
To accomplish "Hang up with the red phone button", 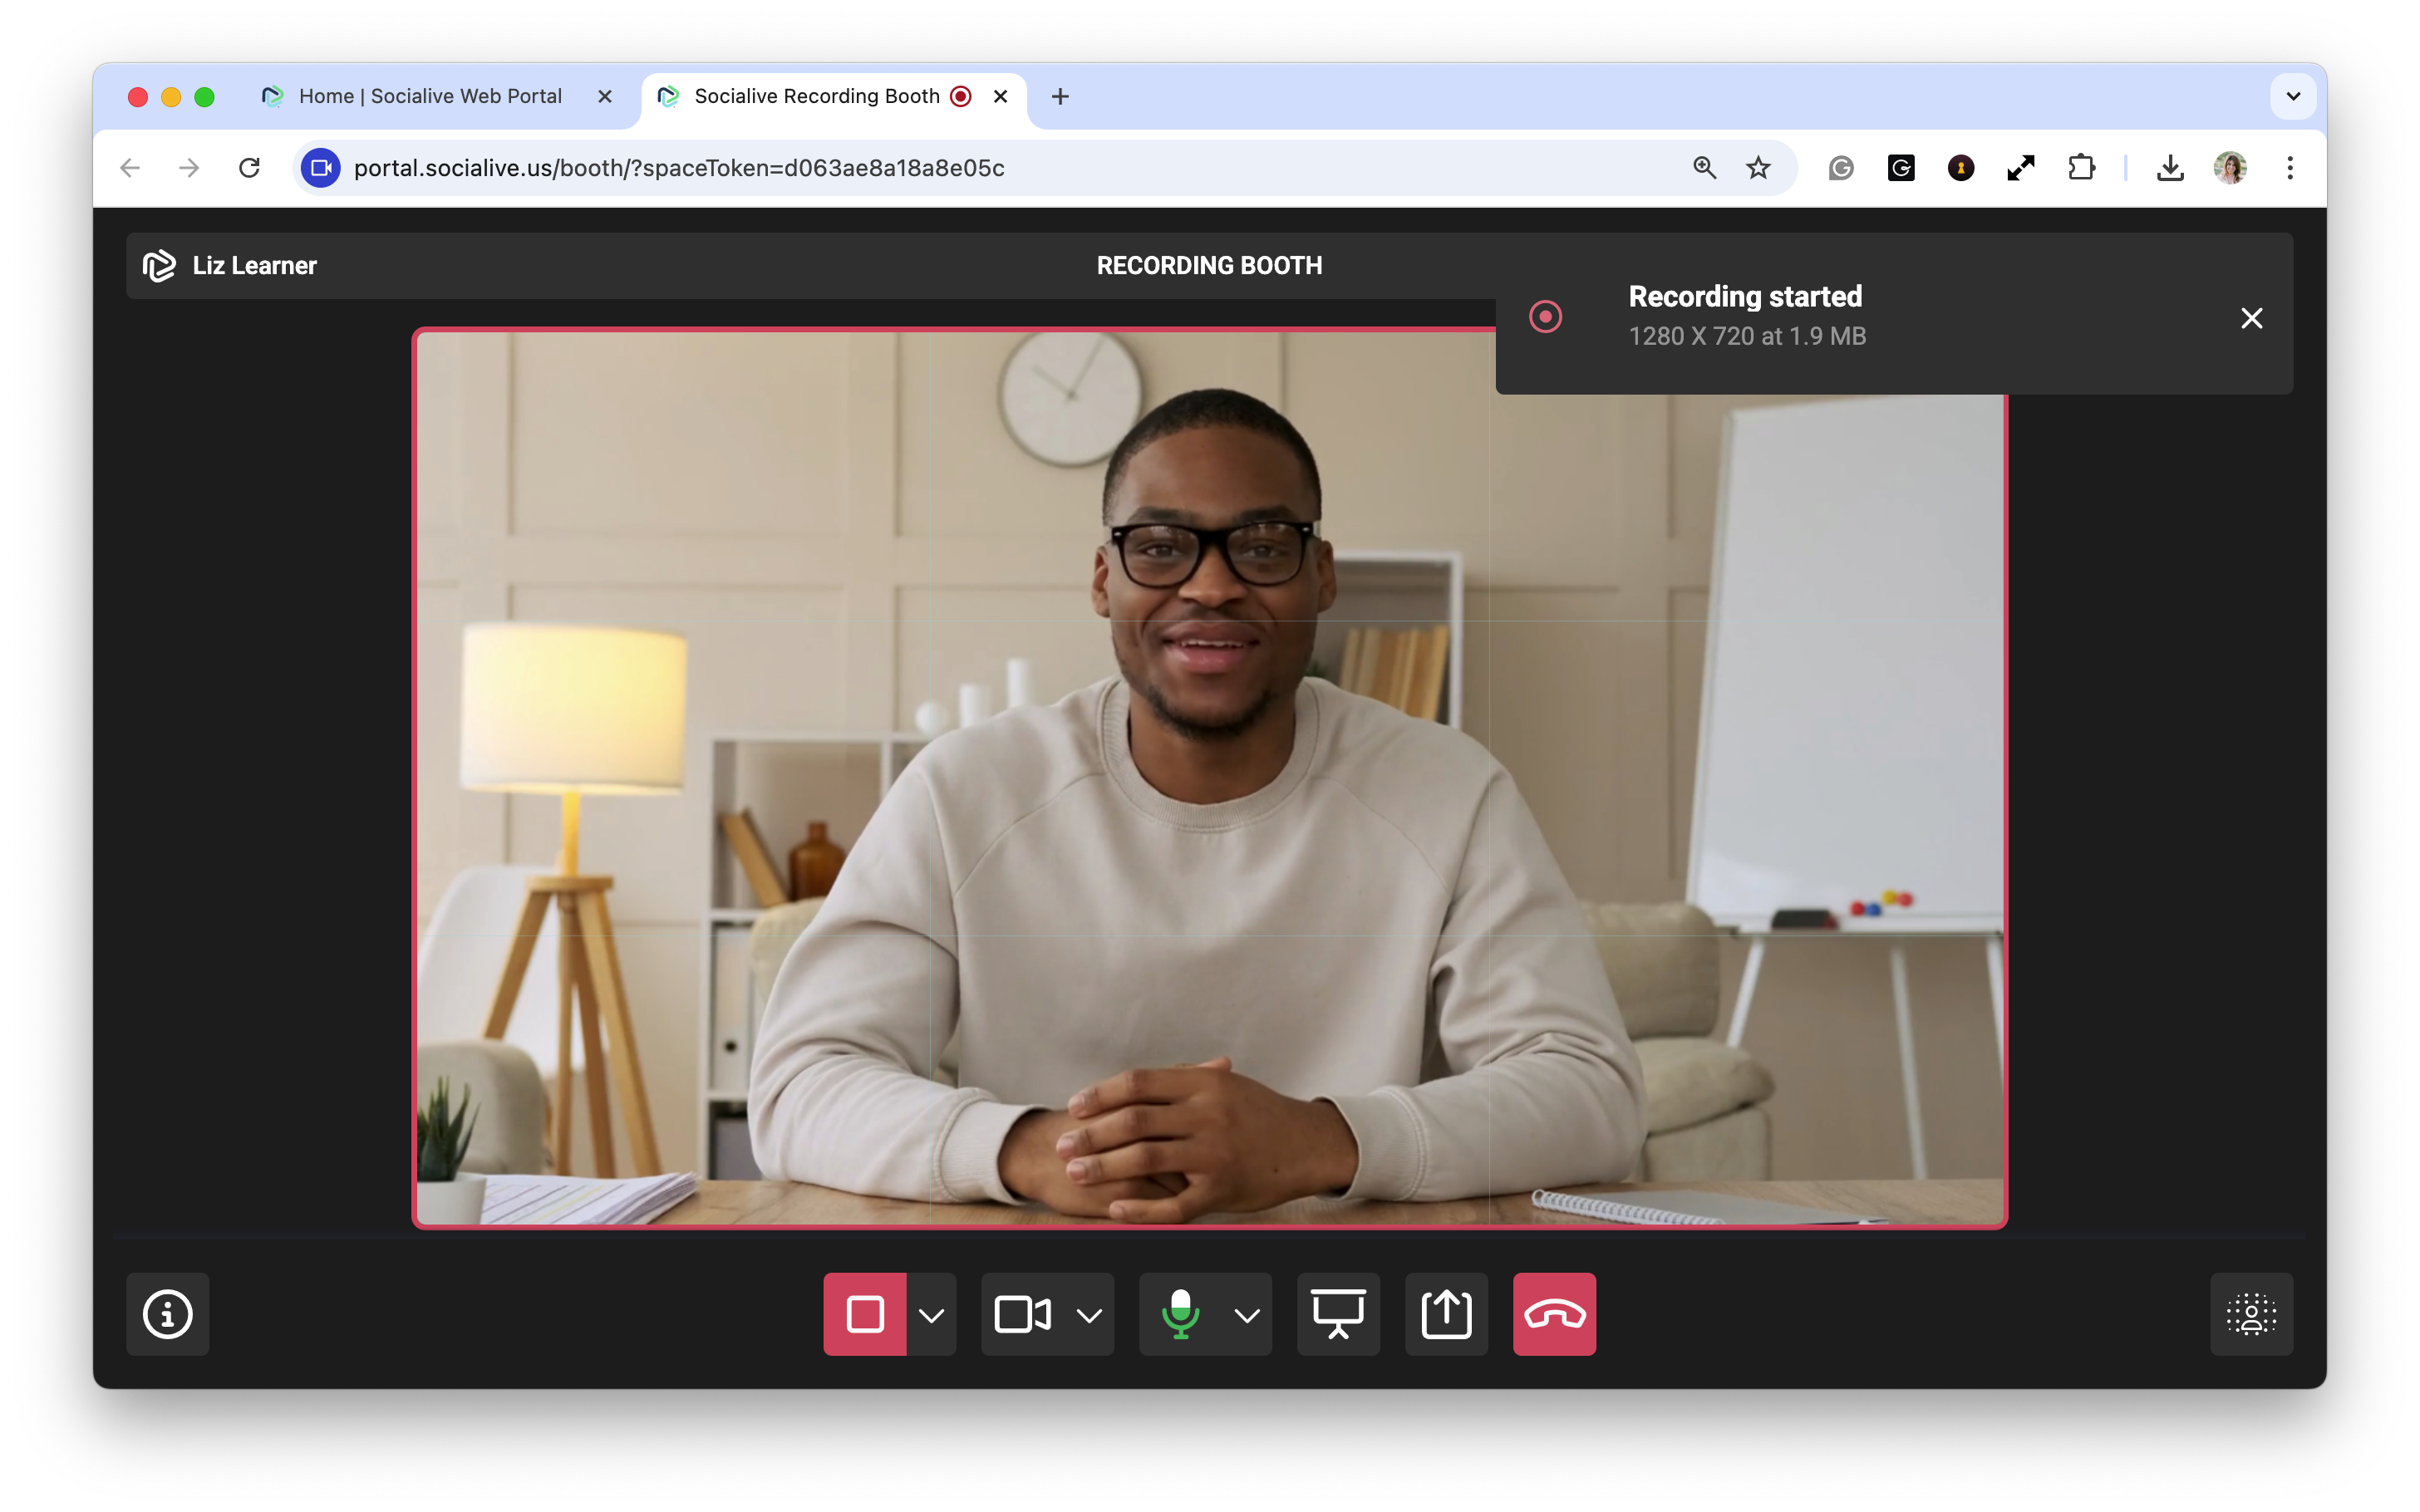I will [x=1554, y=1314].
